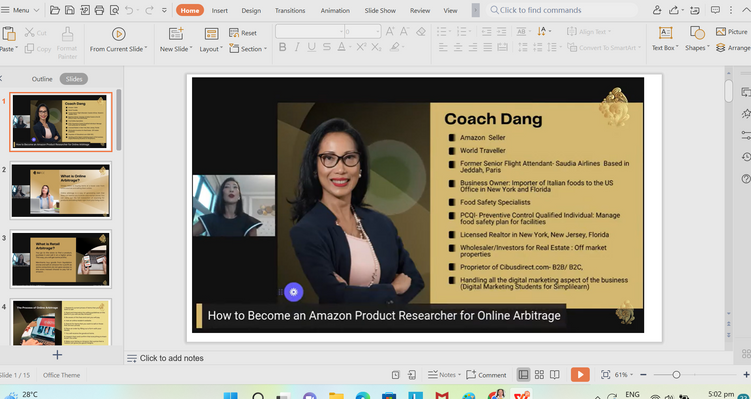The width and height of the screenshot is (751, 399).
Task: Expand the quick access toolbar customize arrow
Action: click(x=164, y=10)
